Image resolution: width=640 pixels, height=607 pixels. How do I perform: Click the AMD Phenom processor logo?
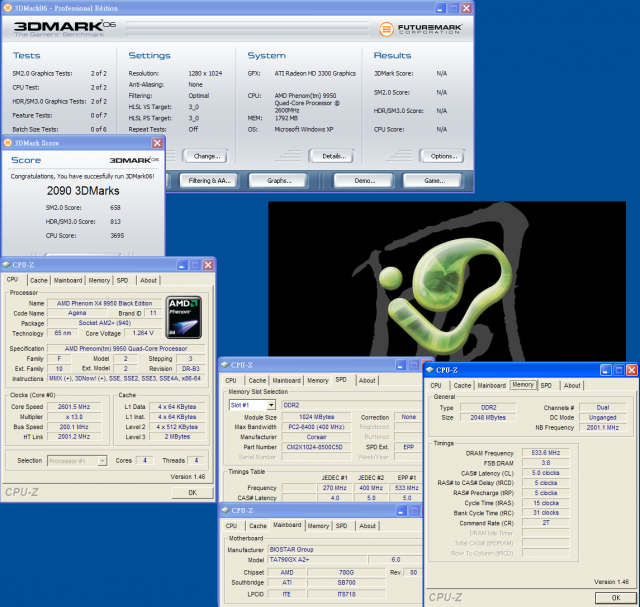coord(184,318)
